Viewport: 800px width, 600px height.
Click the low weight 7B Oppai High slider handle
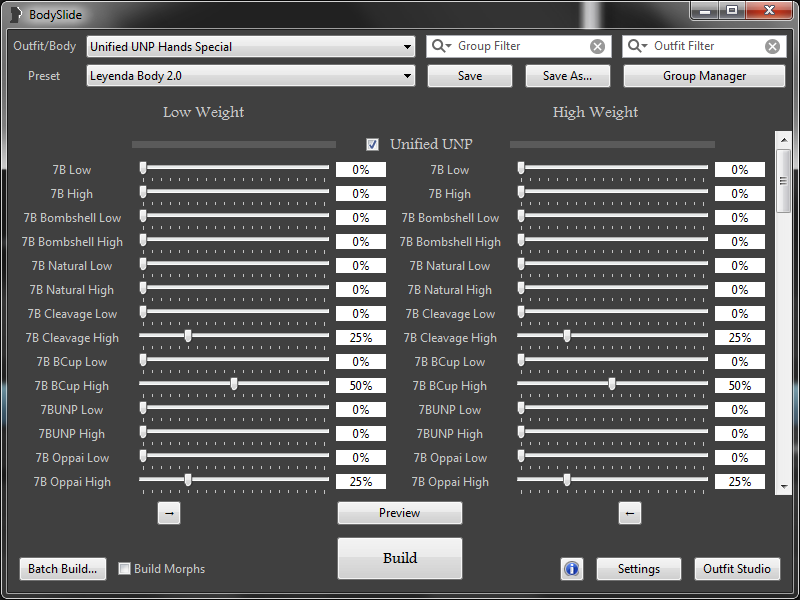[188, 480]
